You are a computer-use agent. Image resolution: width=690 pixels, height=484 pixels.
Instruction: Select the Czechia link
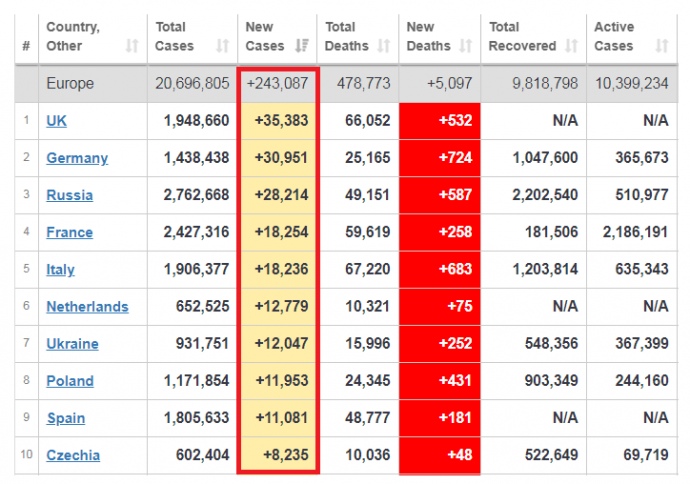tap(73, 455)
